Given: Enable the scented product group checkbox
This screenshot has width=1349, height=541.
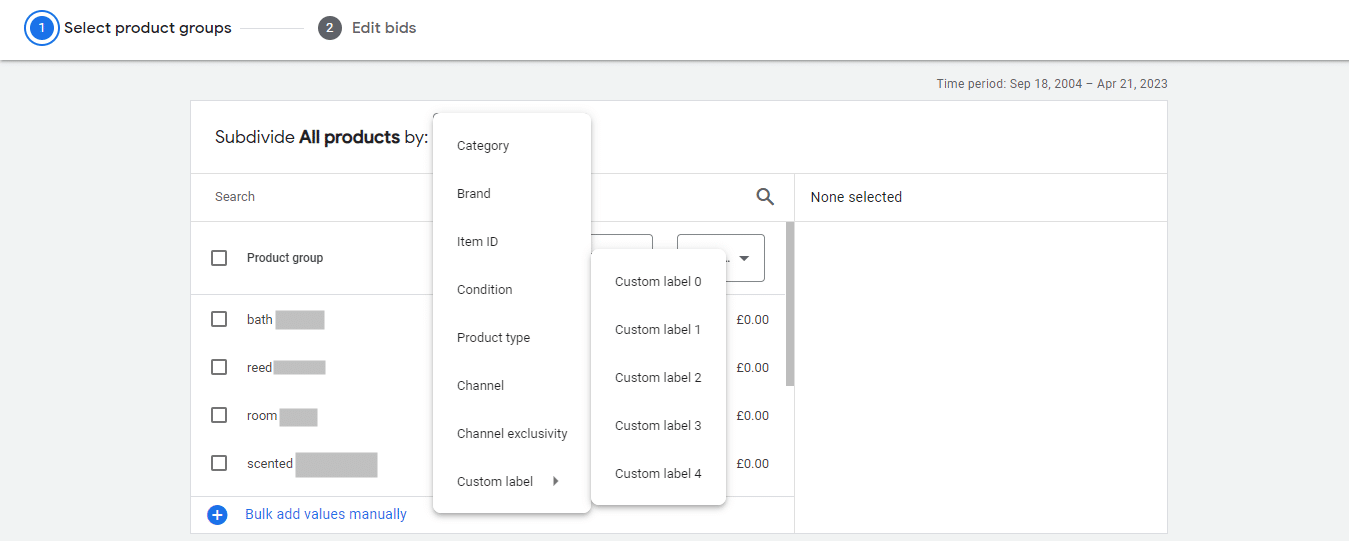Looking at the screenshot, I should pyautogui.click(x=219, y=463).
